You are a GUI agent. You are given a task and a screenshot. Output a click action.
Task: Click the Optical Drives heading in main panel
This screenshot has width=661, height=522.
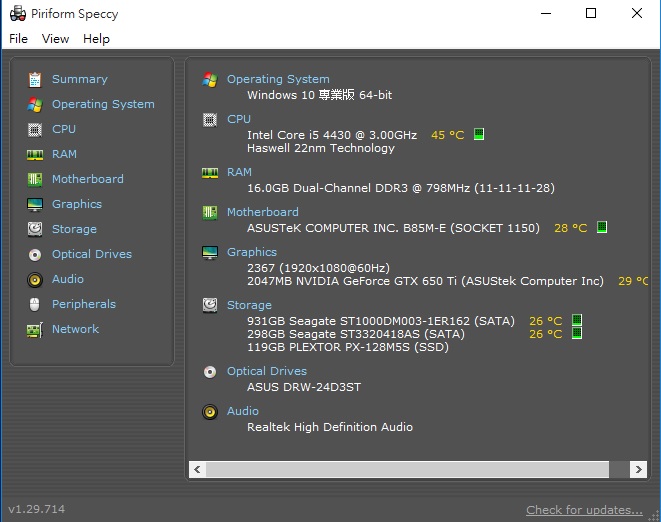tap(267, 371)
